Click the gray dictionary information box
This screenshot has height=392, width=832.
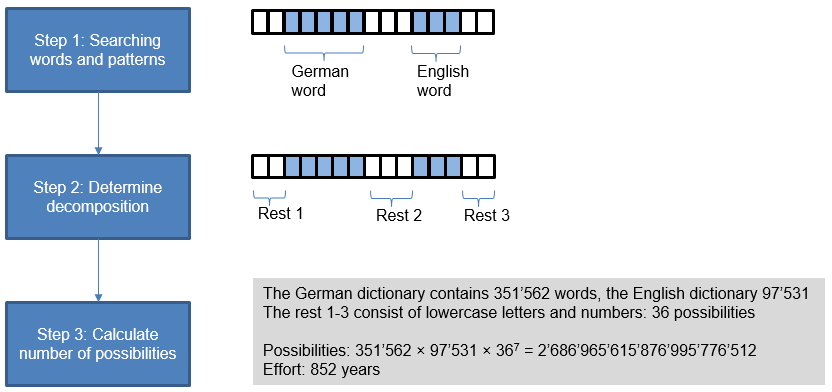[x=539, y=331]
